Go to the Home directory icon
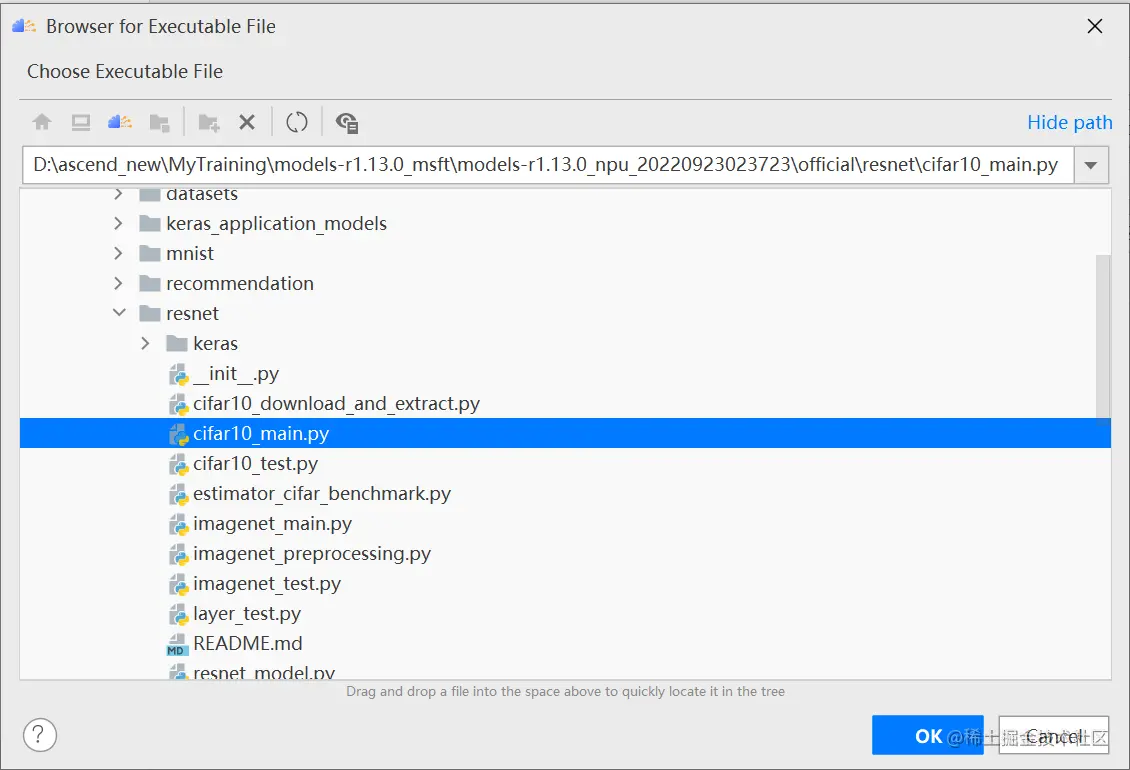This screenshot has height=770, width=1130. tap(42, 123)
